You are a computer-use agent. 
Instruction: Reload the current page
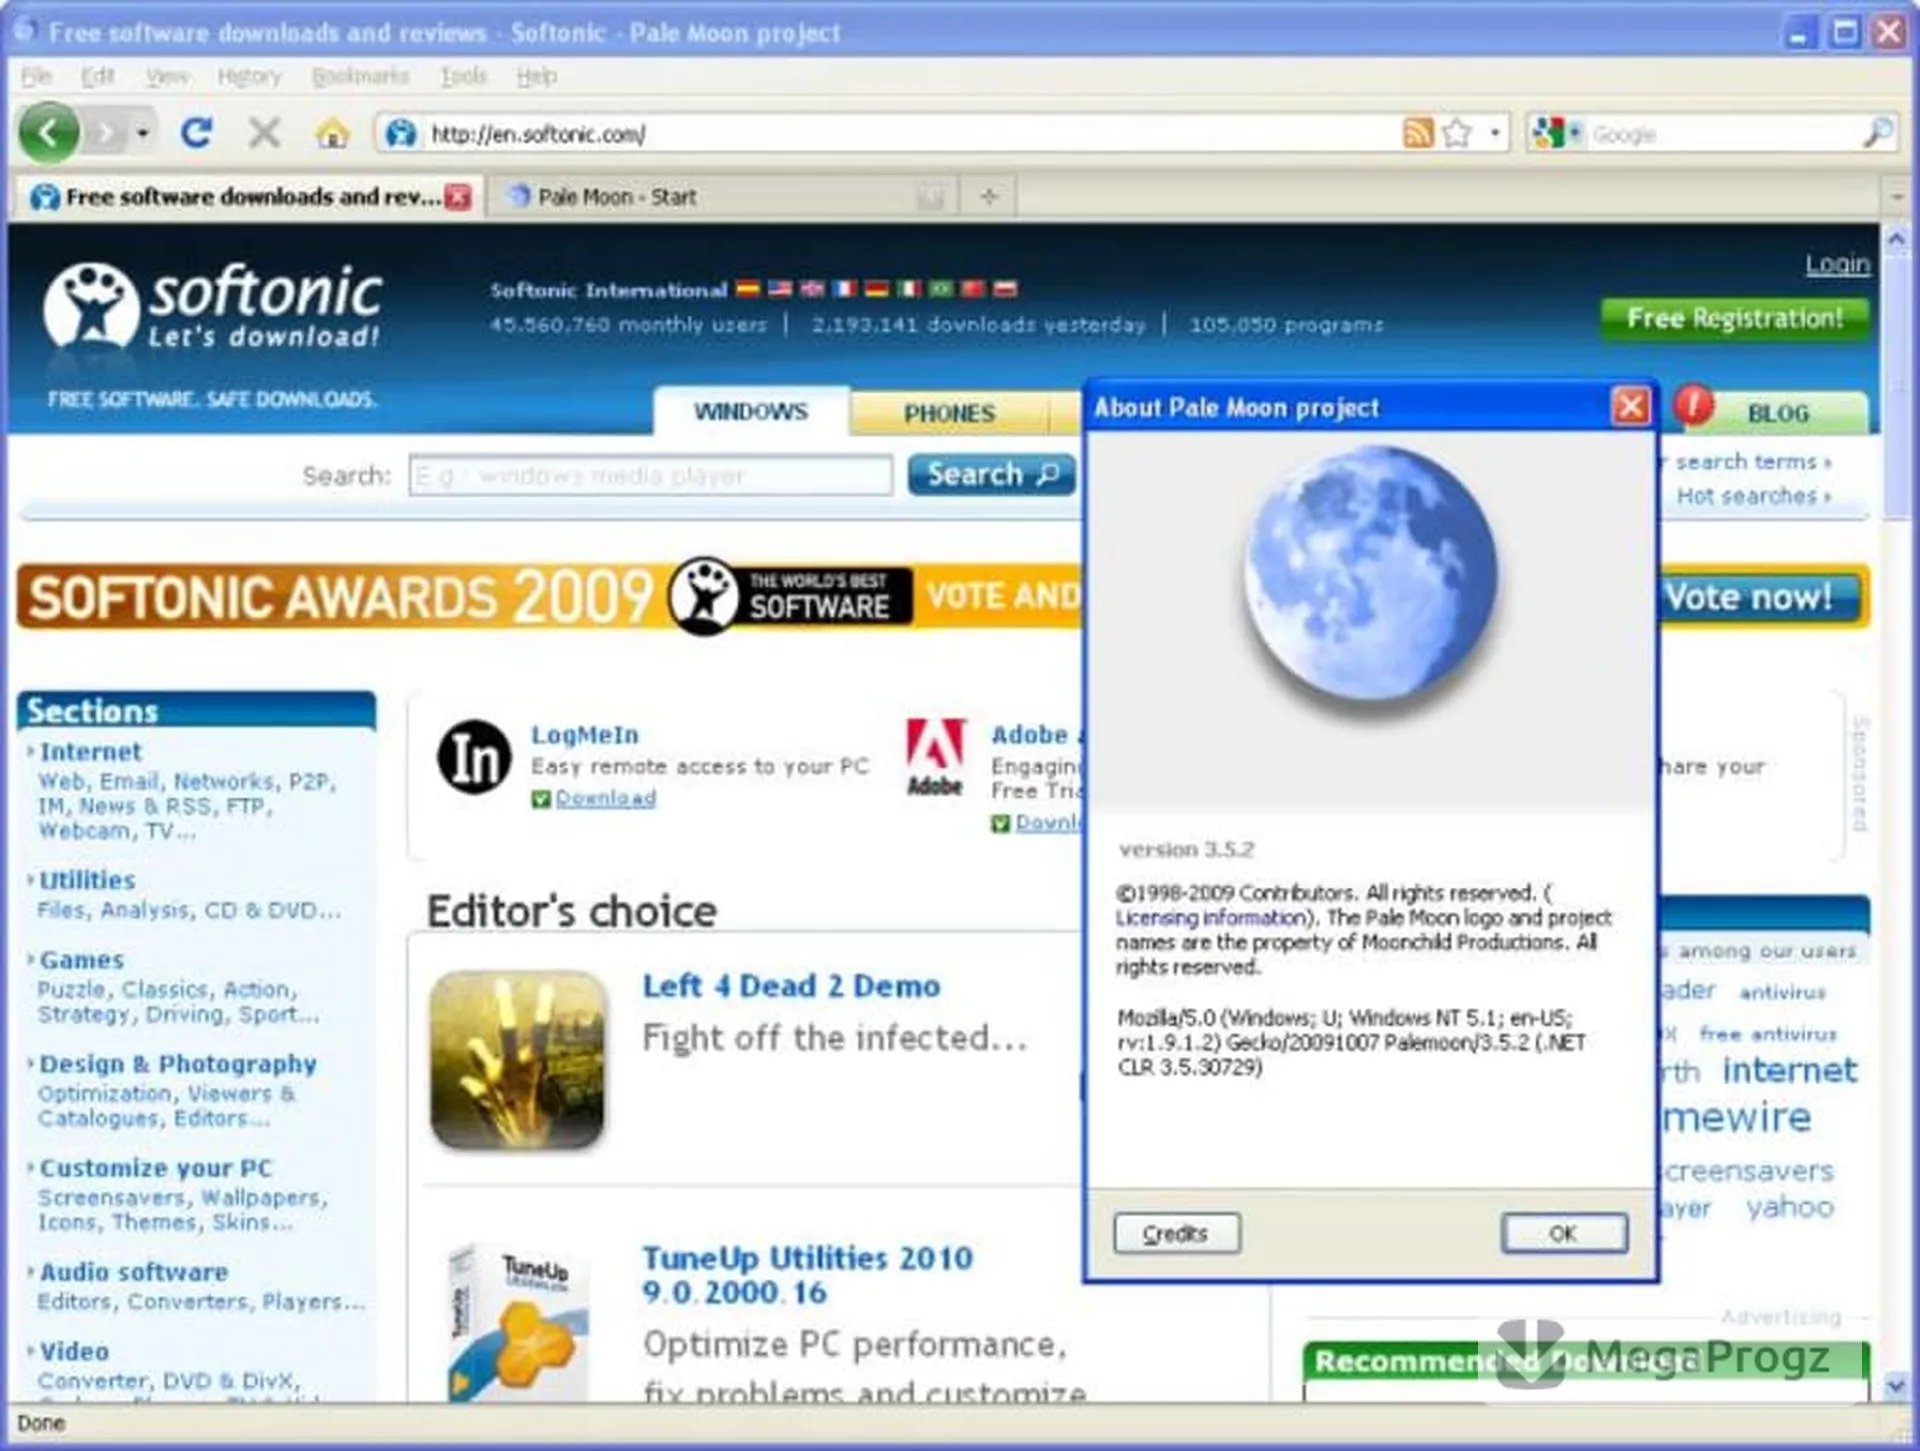(196, 132)
